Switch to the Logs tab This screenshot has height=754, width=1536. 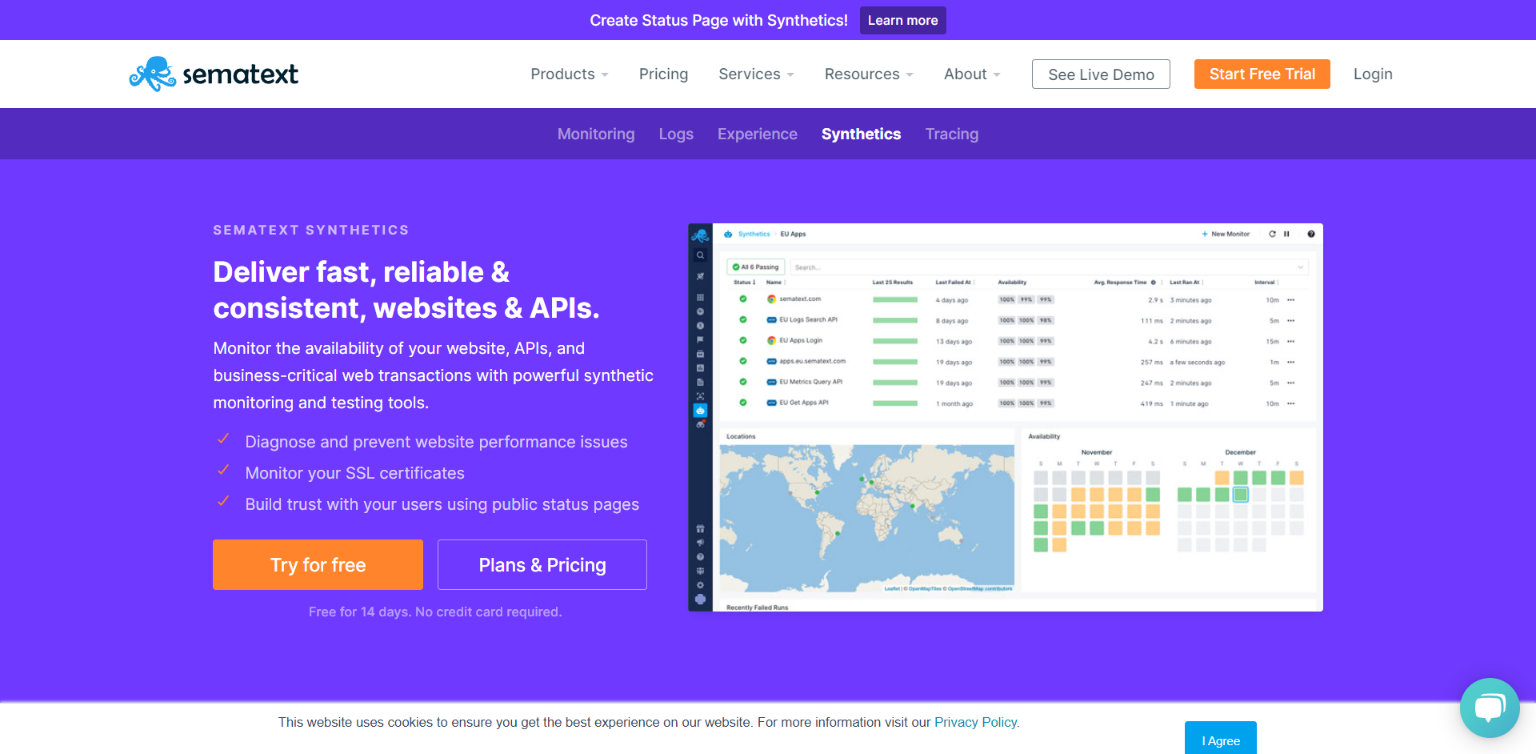[676, 134]
